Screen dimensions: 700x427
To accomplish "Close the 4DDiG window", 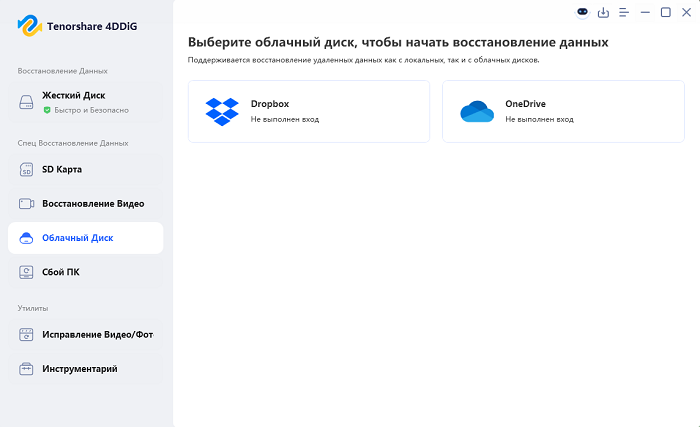I will point(687,13).
